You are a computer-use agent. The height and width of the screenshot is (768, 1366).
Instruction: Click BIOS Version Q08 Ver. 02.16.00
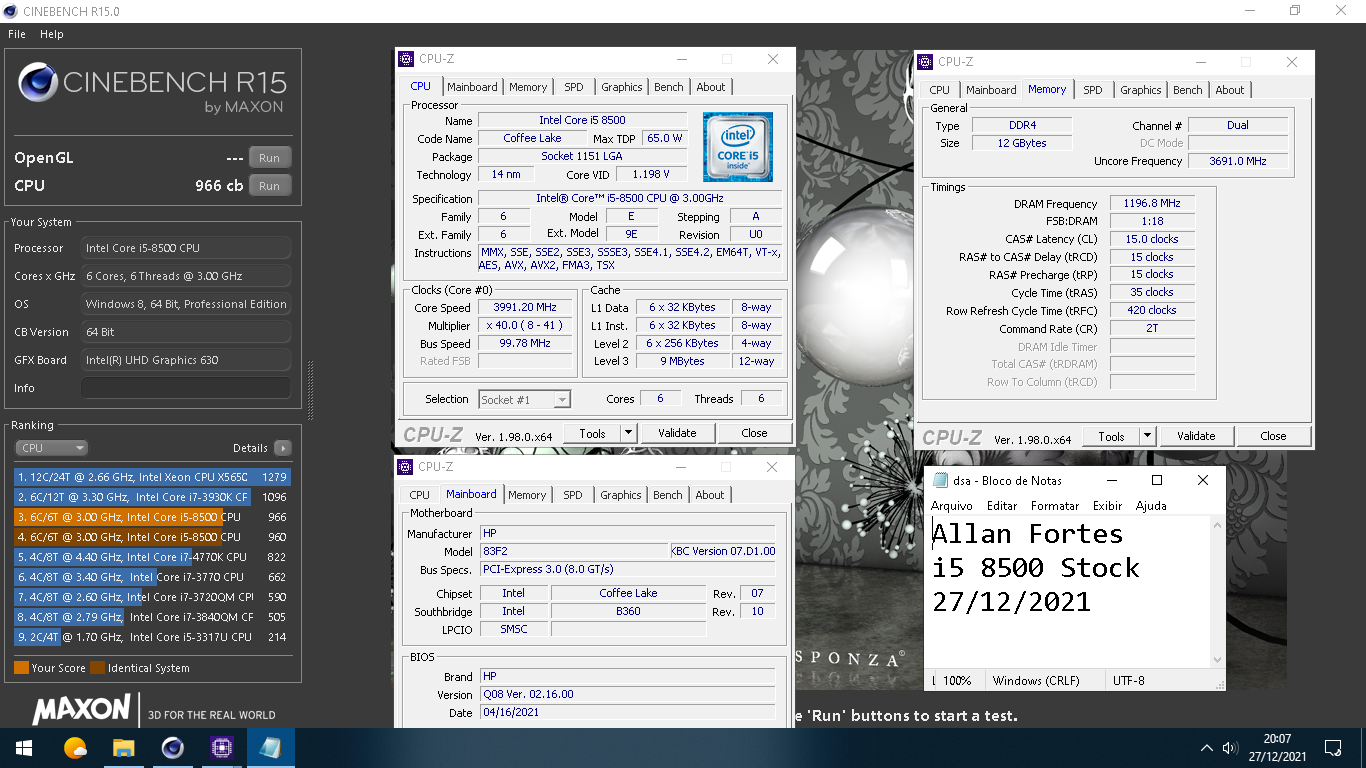pyautogui.click(x=627, y=694)
